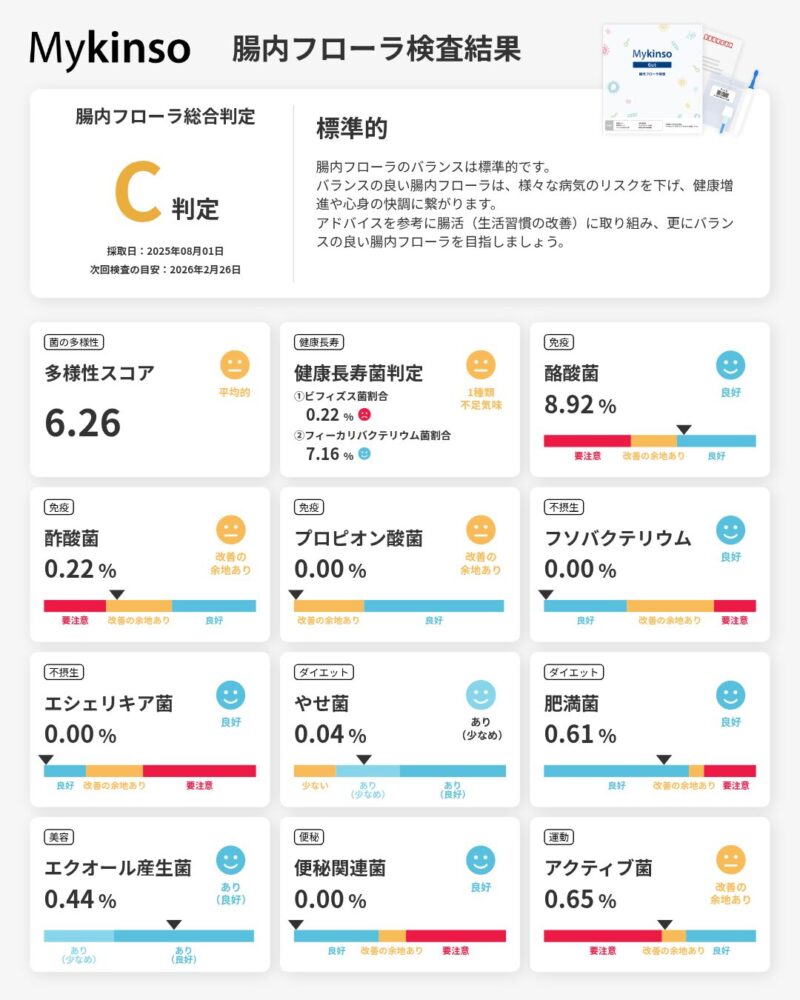Click the やせ菌 light-blue face icon
The width and height of the screenshot is (800, 1000).
pyautogui.click(x=481, y=694)
